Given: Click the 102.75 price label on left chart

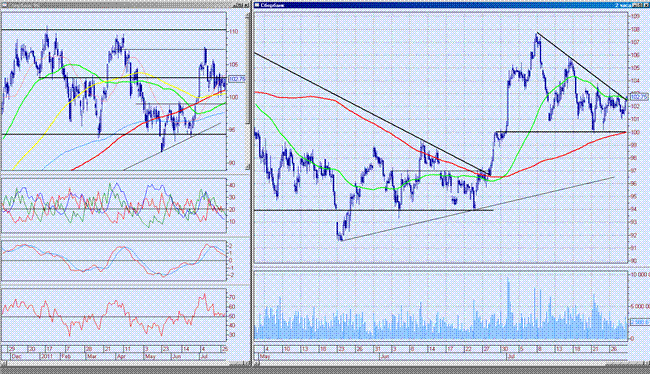Looking at the screenshot, I should pos(237,79).
